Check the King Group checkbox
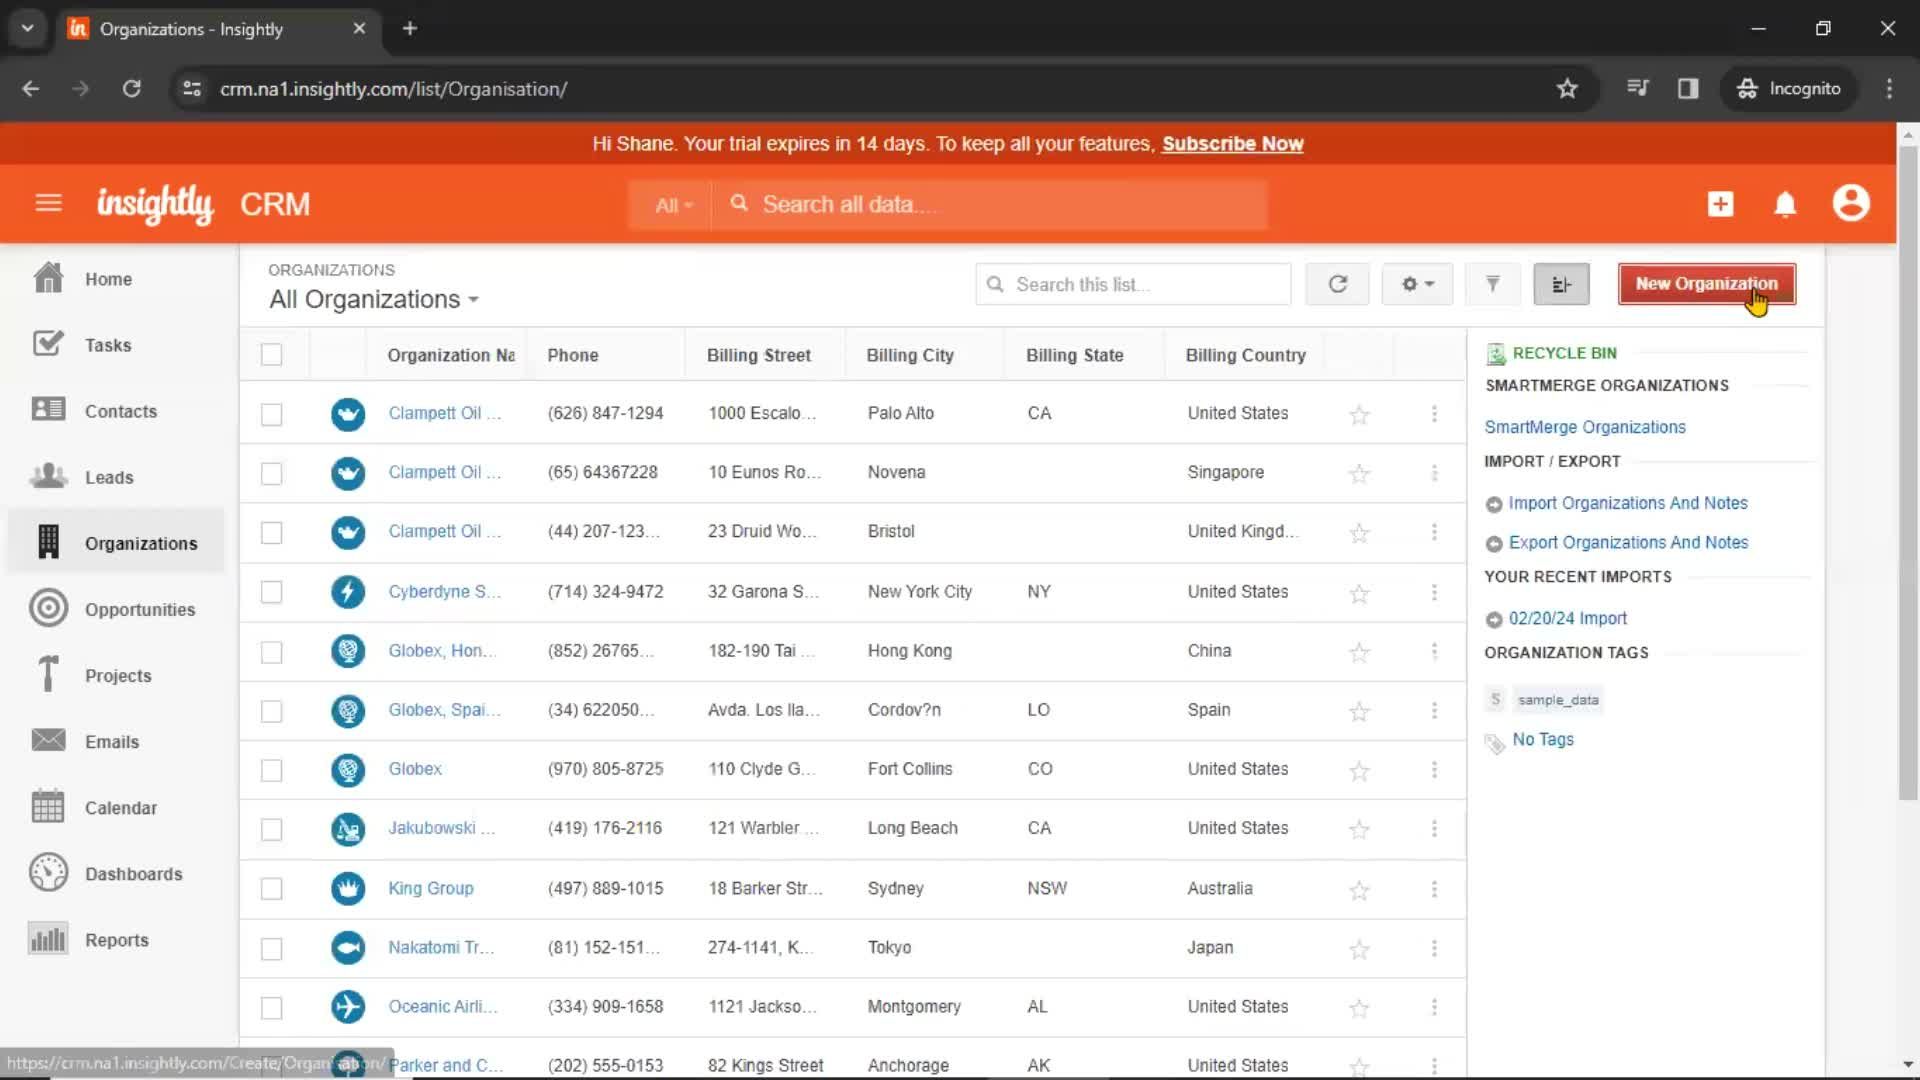The image size is (1920, 1080). point(271,889)
